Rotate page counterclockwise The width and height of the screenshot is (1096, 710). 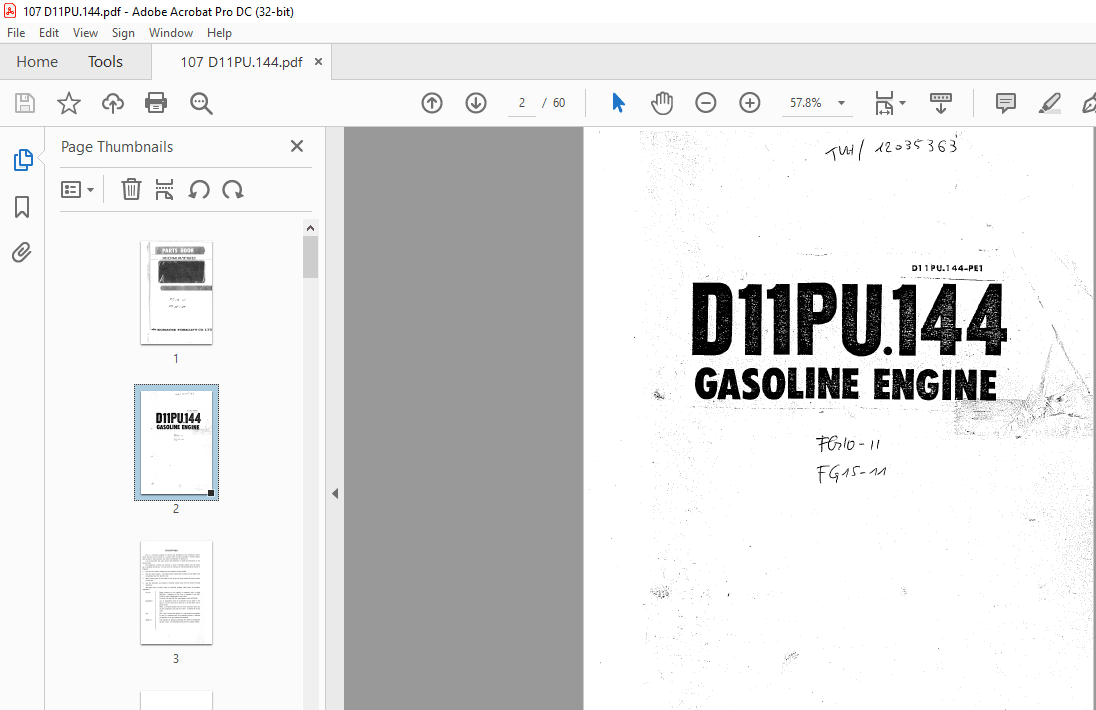tap(199, 189)
